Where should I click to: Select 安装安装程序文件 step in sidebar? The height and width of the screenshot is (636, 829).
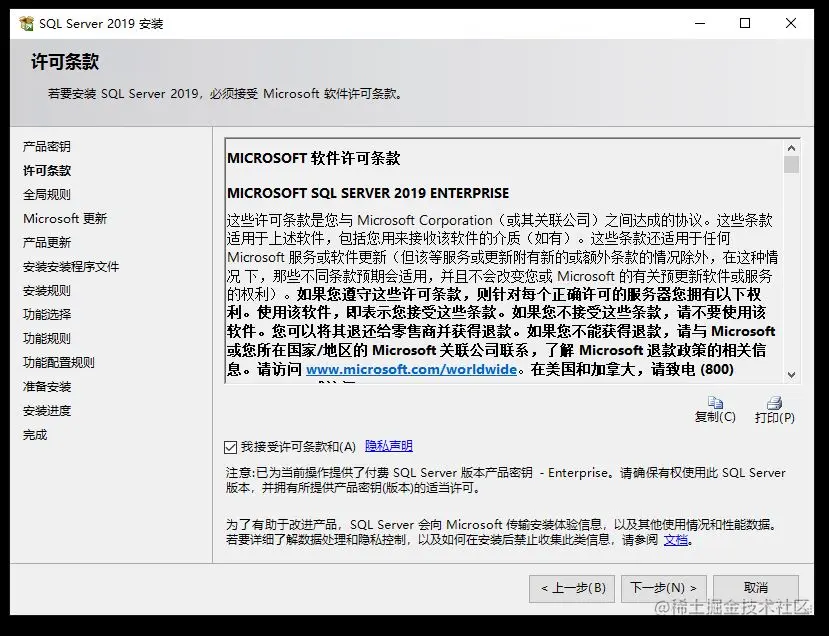71,267
